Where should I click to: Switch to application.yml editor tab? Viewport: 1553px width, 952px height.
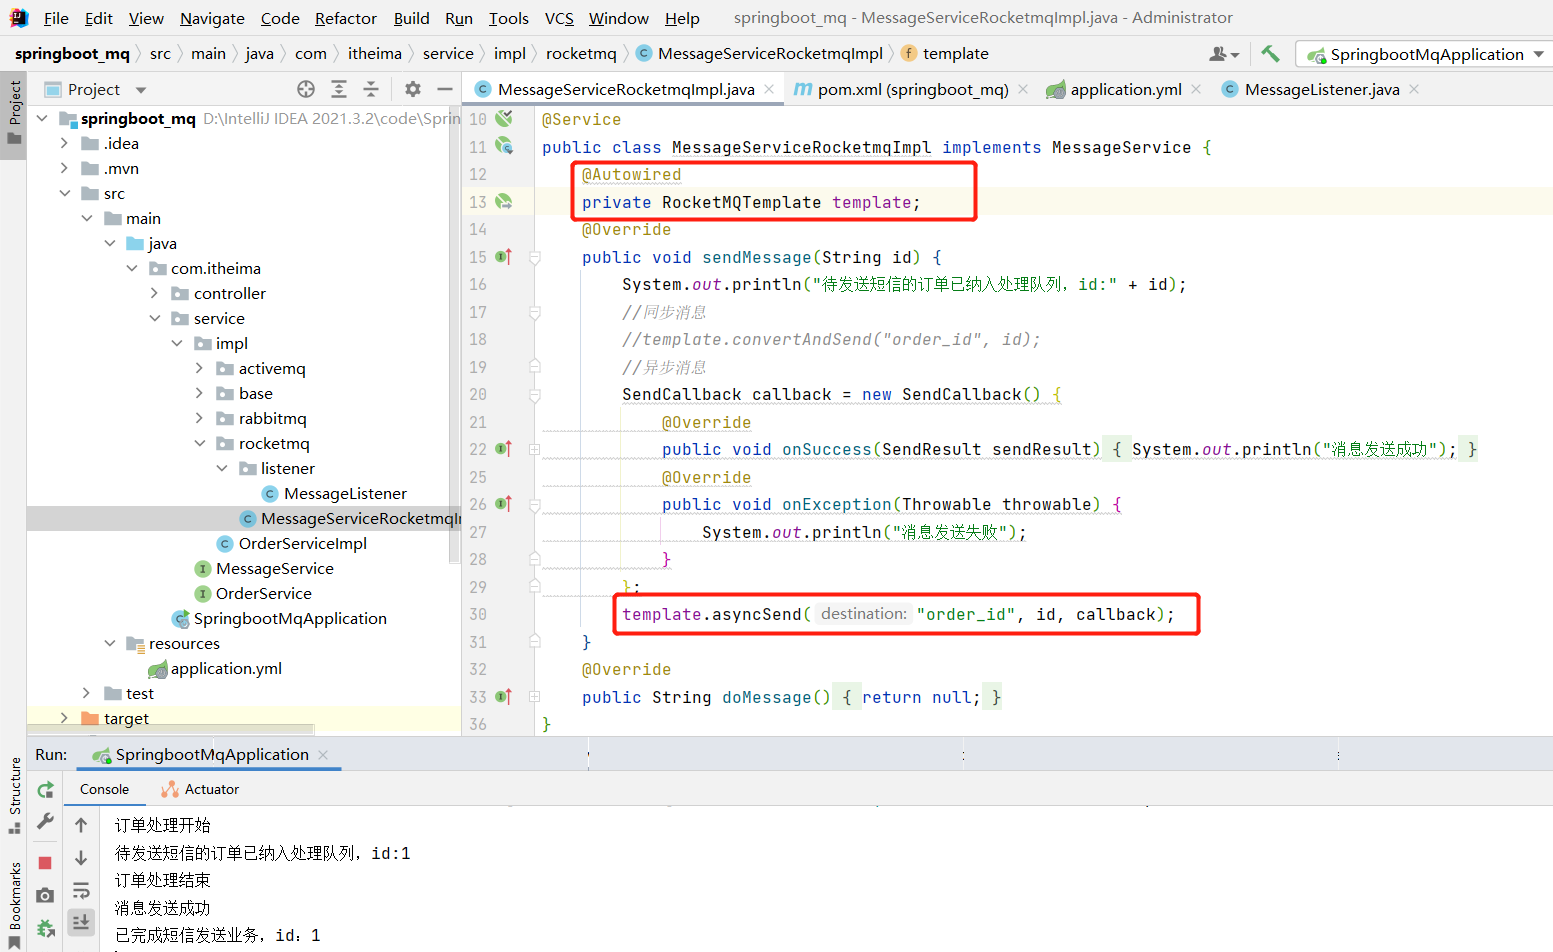click(x=1125, y=89)
